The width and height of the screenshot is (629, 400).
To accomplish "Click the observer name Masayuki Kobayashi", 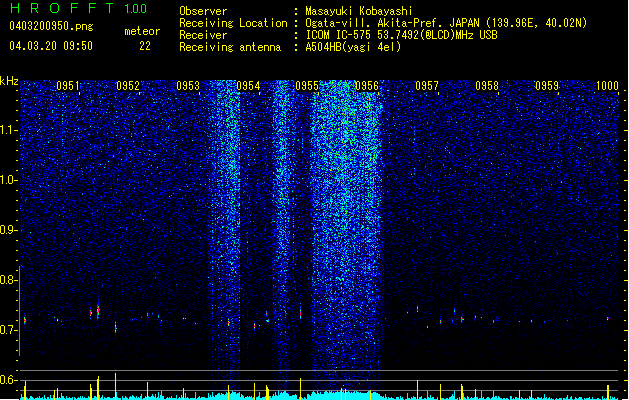I will coord(359,11).
